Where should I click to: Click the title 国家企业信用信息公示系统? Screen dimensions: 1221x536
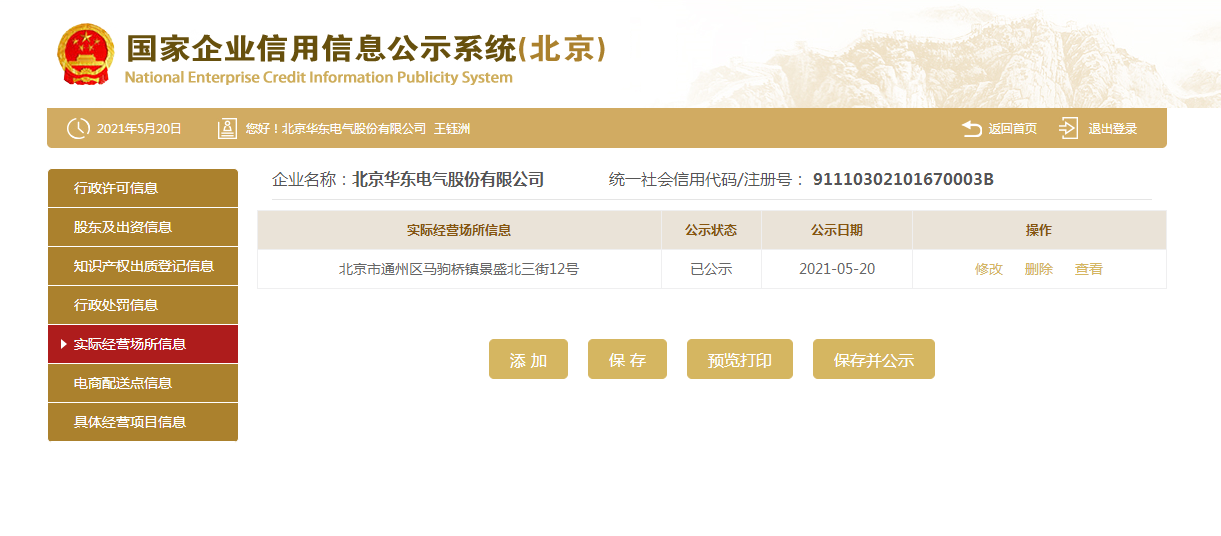tap(320, 48)
